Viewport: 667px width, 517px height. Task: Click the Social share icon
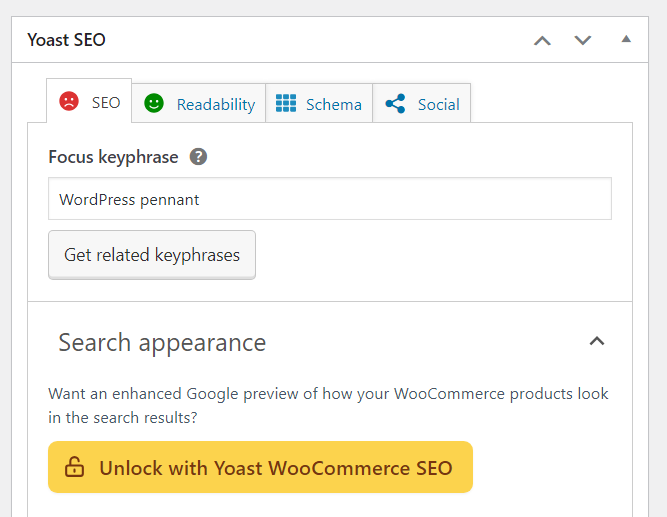pyautogui.click(x=395, y=103)
